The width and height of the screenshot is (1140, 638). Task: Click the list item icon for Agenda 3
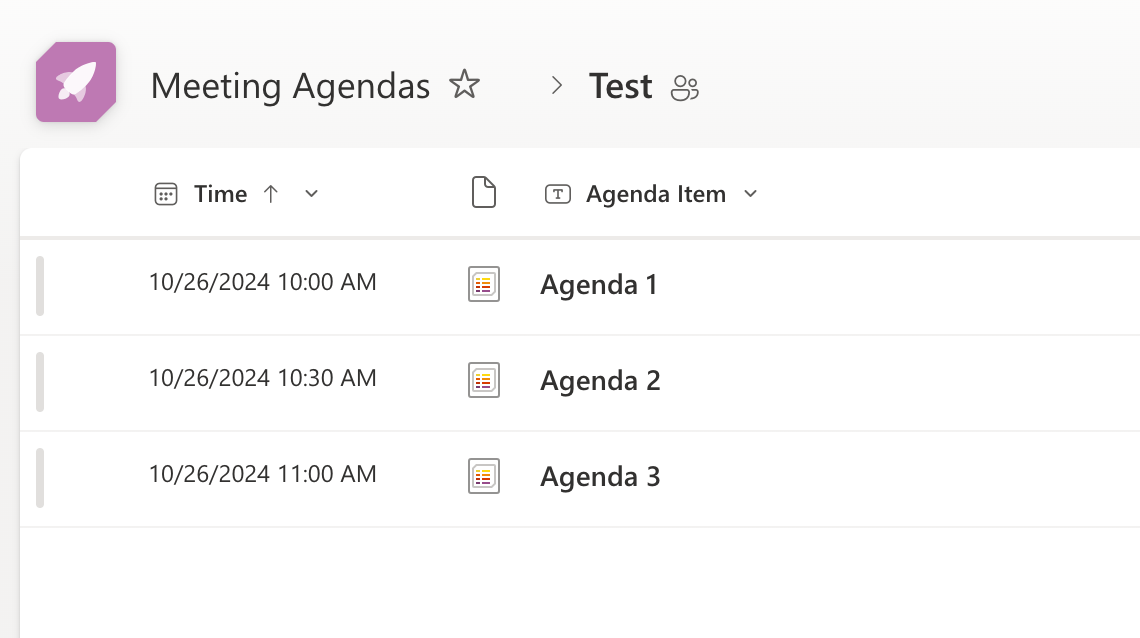pyautogui.click(x=484, y=476)
